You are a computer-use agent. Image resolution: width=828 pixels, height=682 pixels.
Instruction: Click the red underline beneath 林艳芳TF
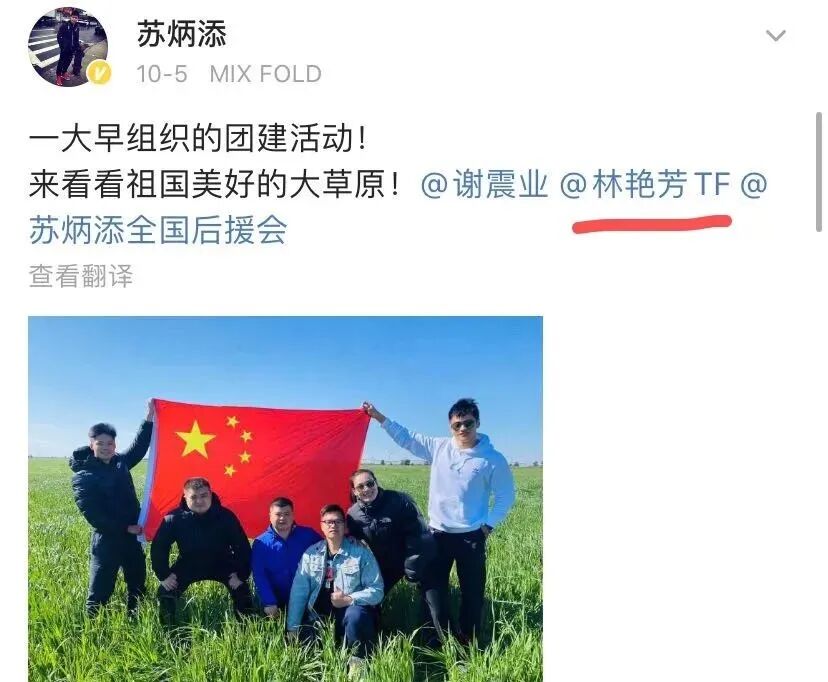652,223
